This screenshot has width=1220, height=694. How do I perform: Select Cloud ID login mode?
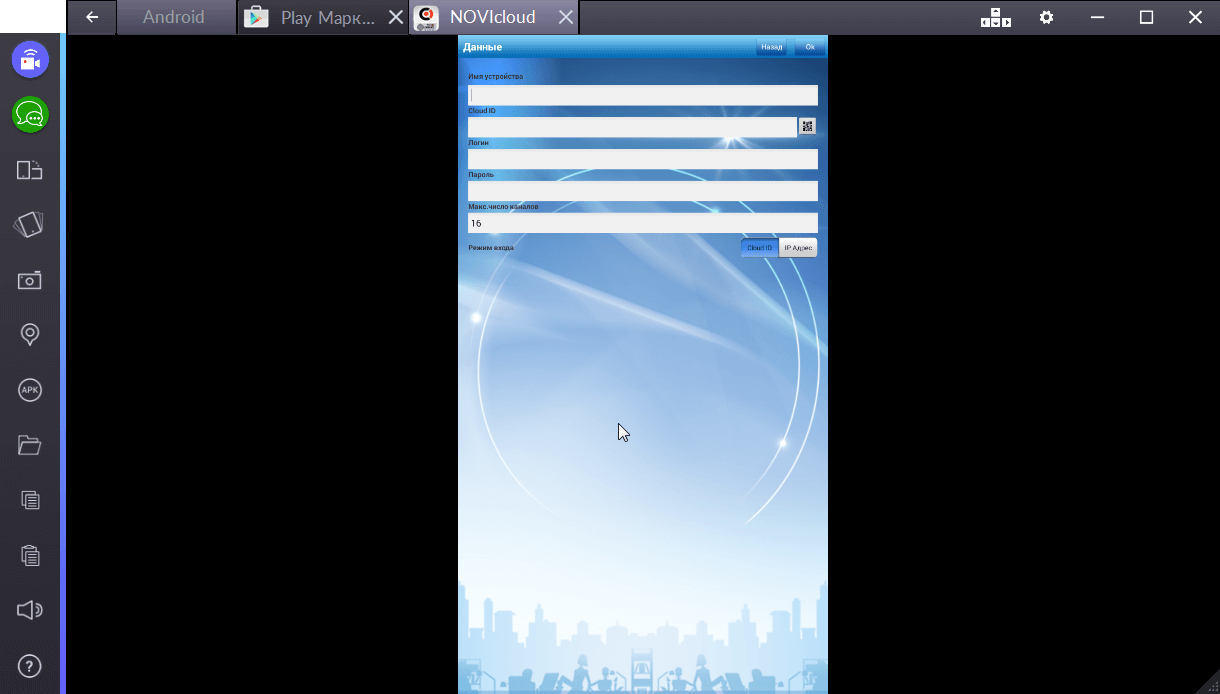(759, 247)
